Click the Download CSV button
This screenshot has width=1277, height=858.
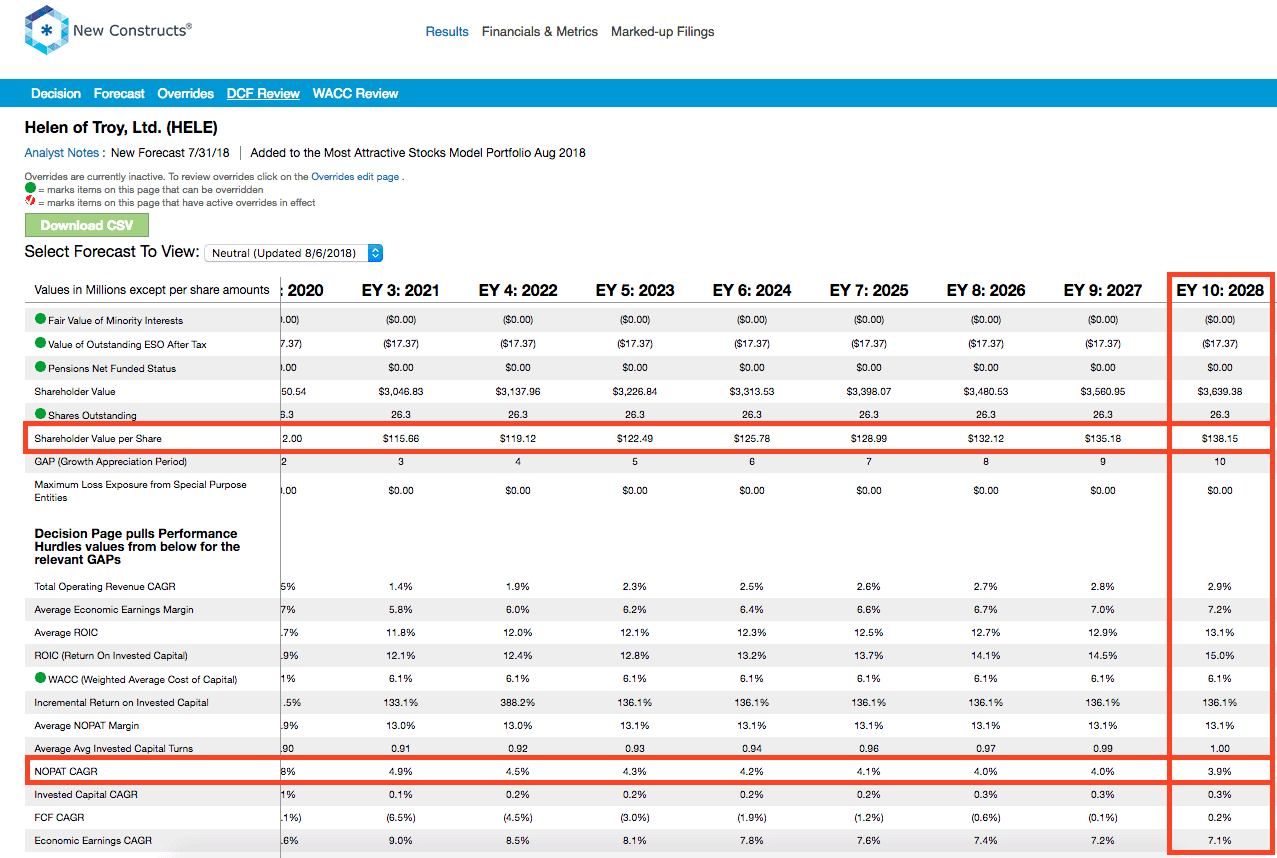87,225
